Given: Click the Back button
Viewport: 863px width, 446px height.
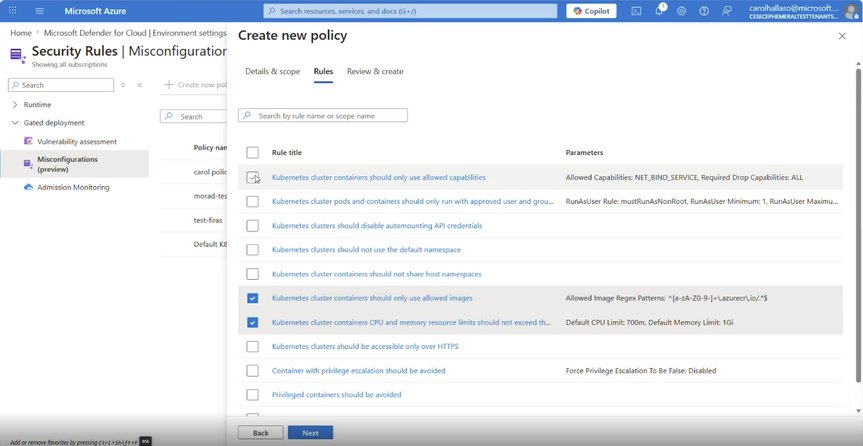Looking at the screenshot, I should pos(261,433).
